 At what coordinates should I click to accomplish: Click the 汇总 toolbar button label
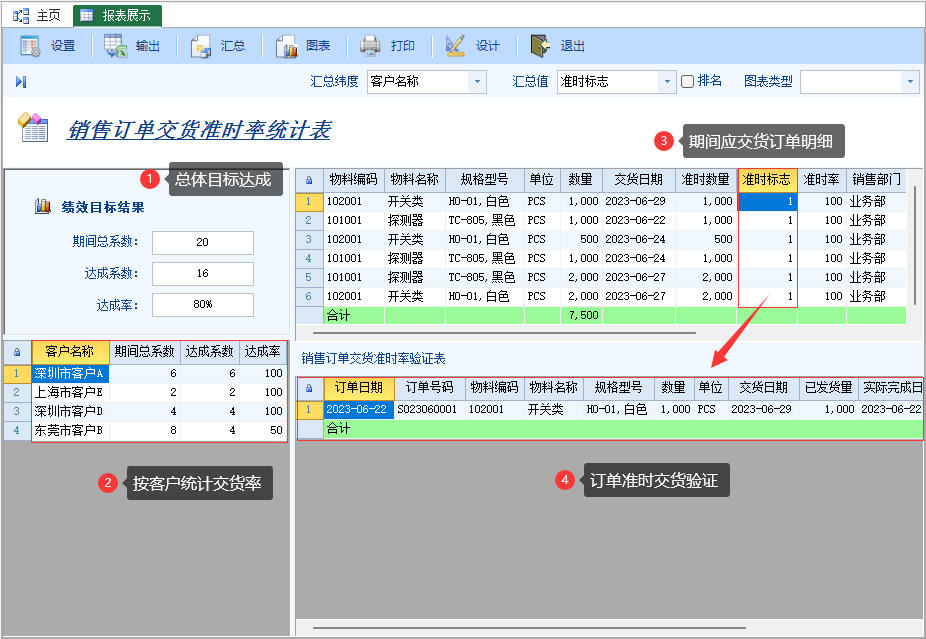tap(233, 46)
